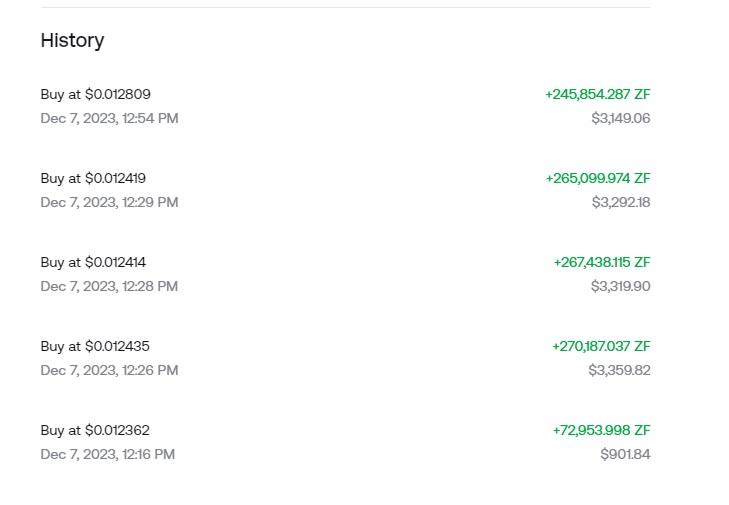Click the $3,359.82 dollar value
This screenshot has height=505, width=729.
(x=619, y=370)
